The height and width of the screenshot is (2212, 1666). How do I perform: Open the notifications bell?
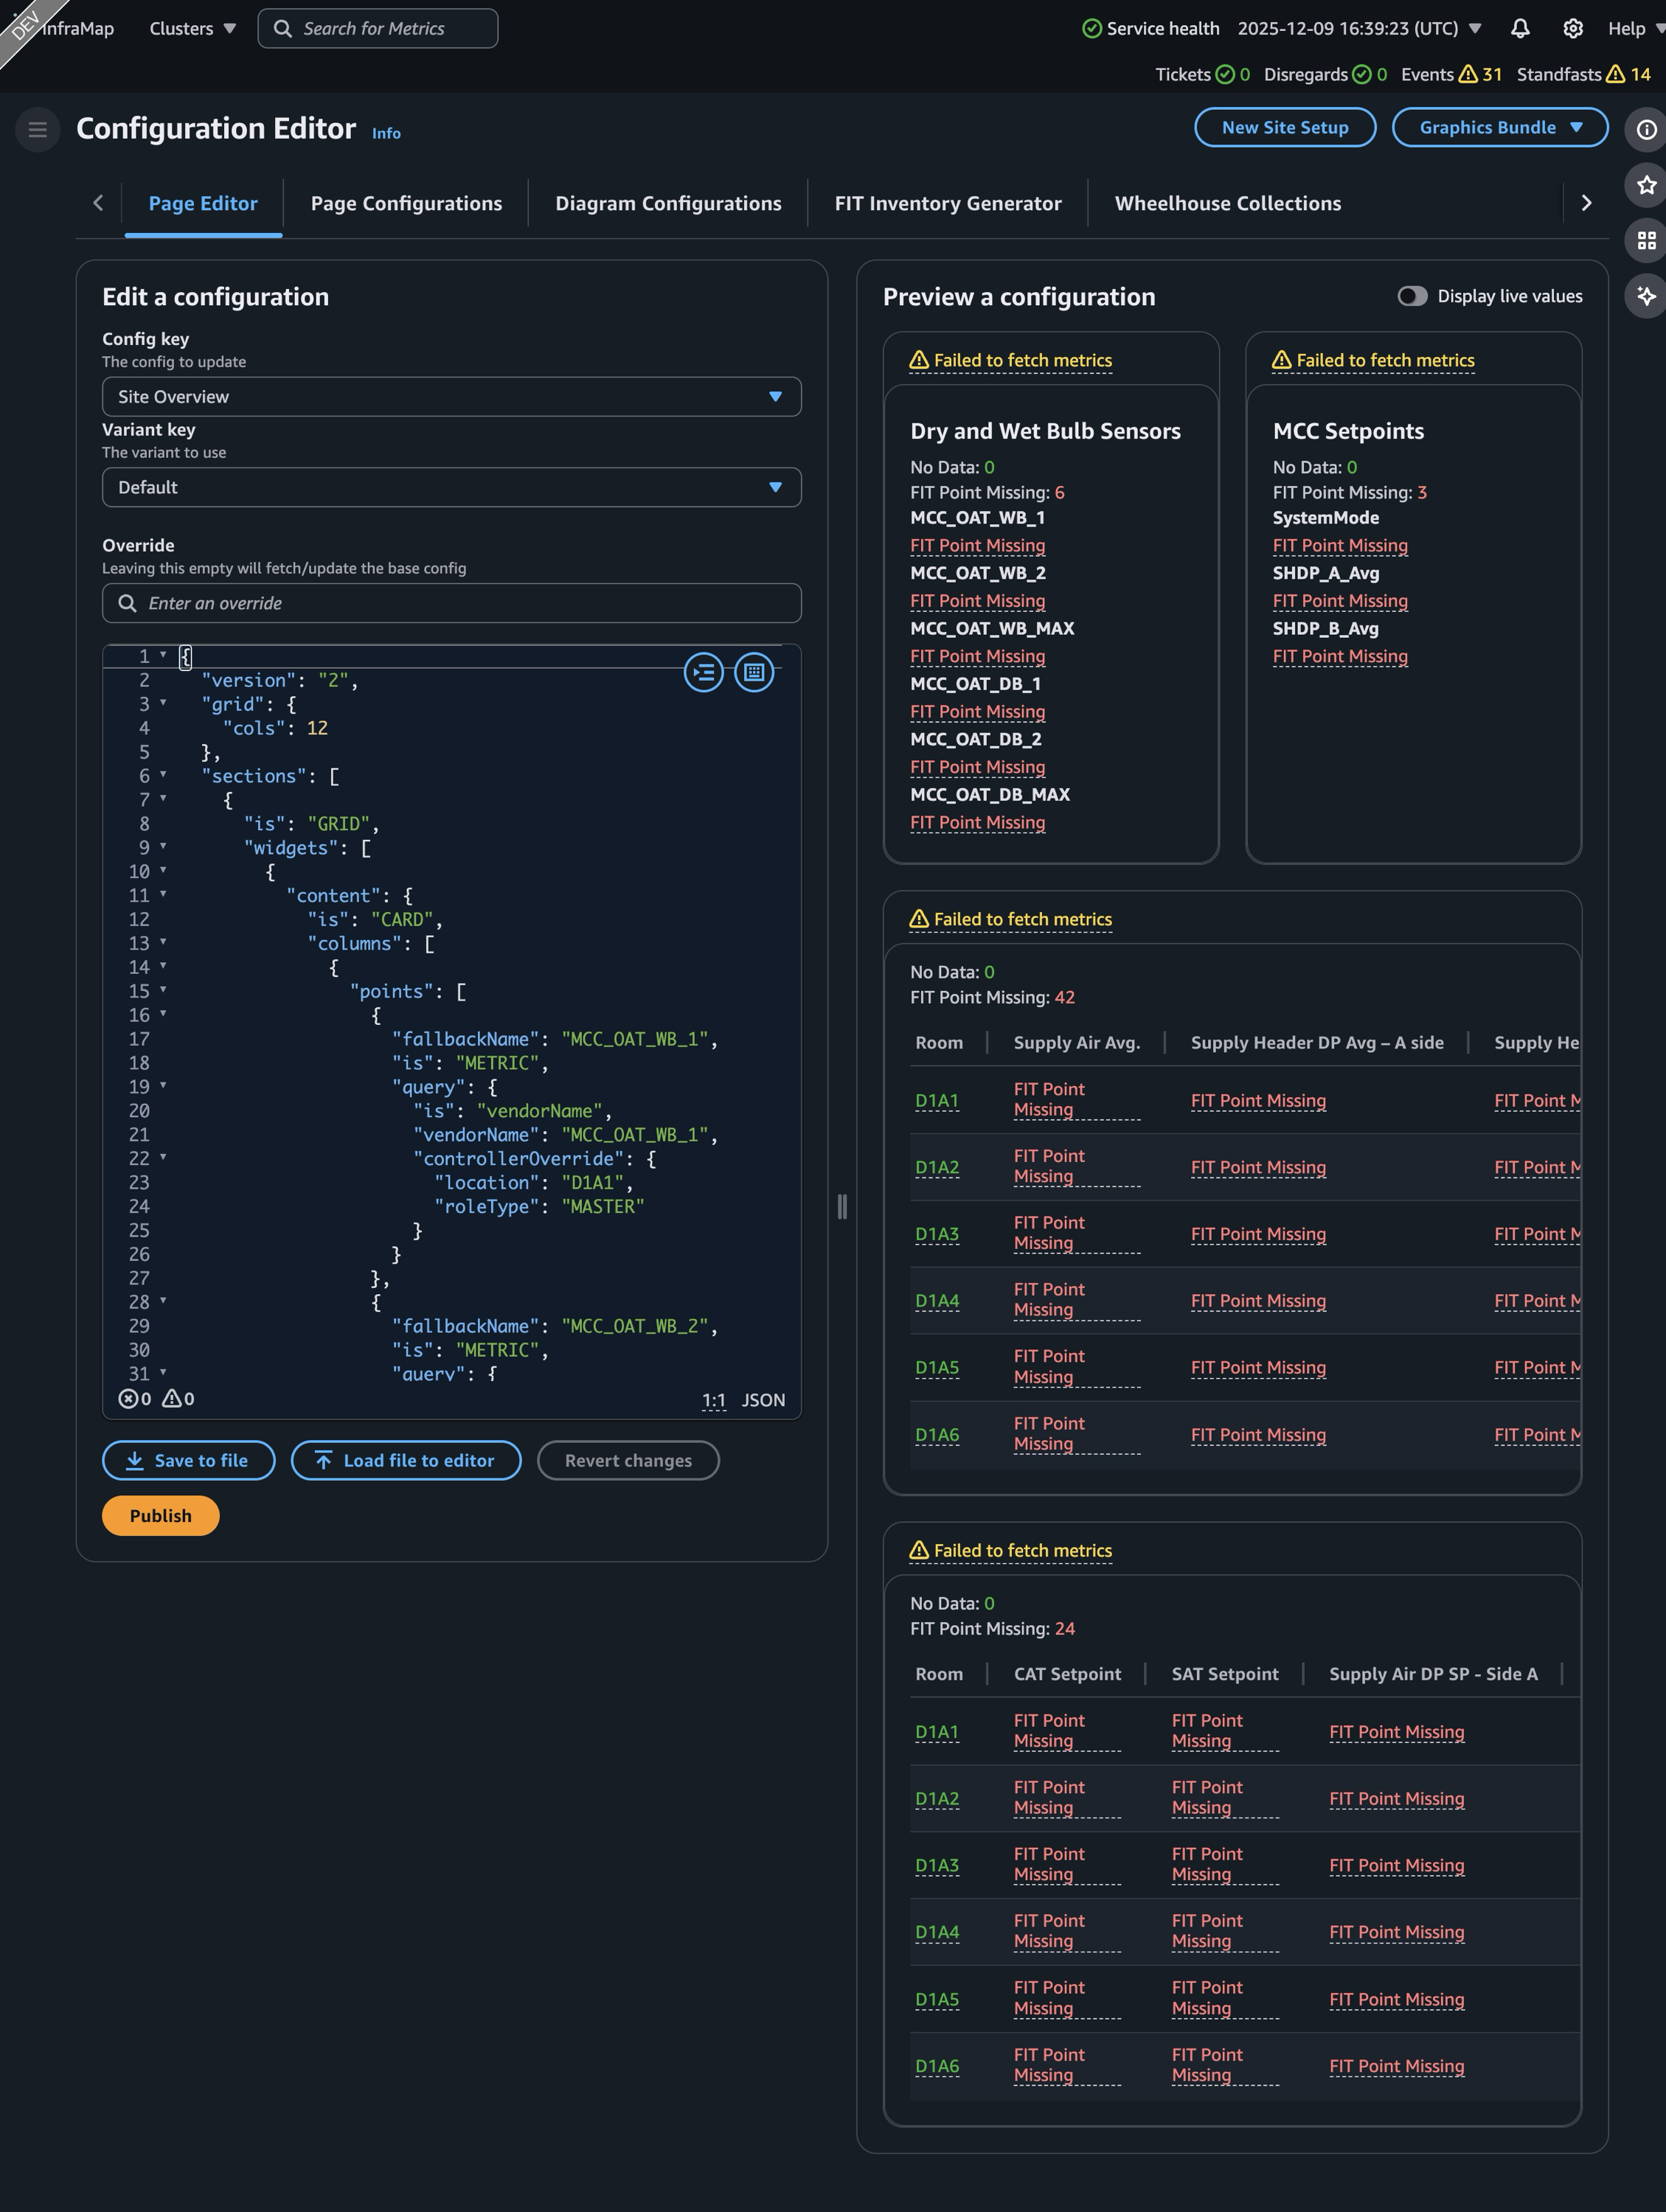[1520, 28]
